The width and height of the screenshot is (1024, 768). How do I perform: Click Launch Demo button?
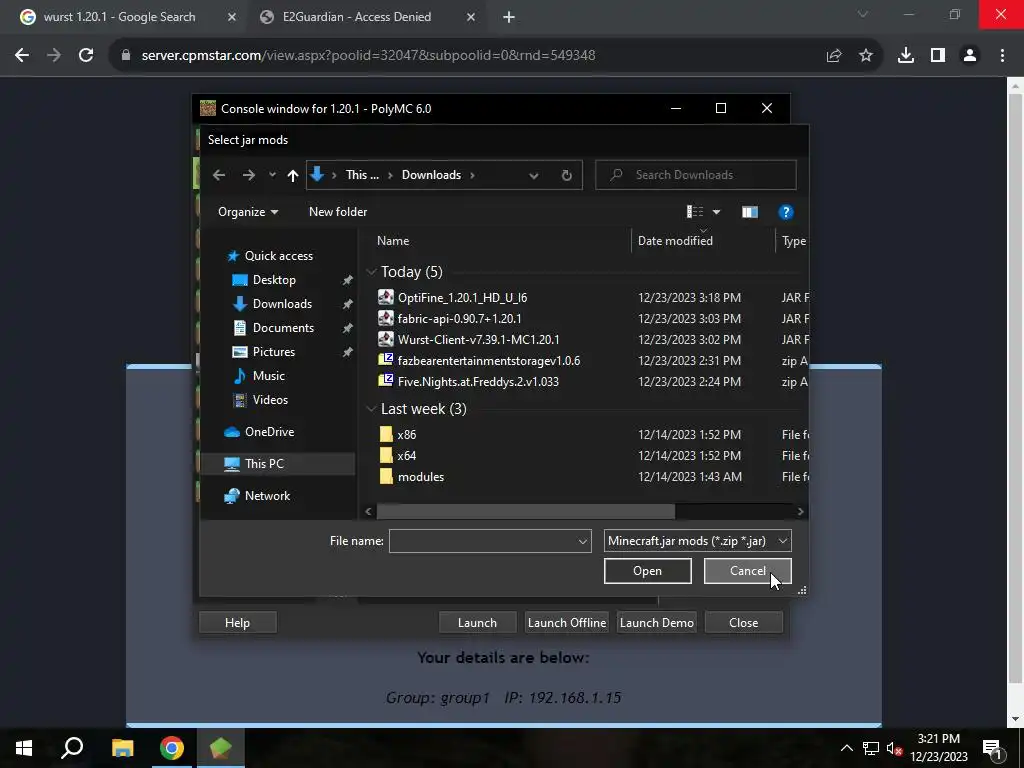(656, 623)
